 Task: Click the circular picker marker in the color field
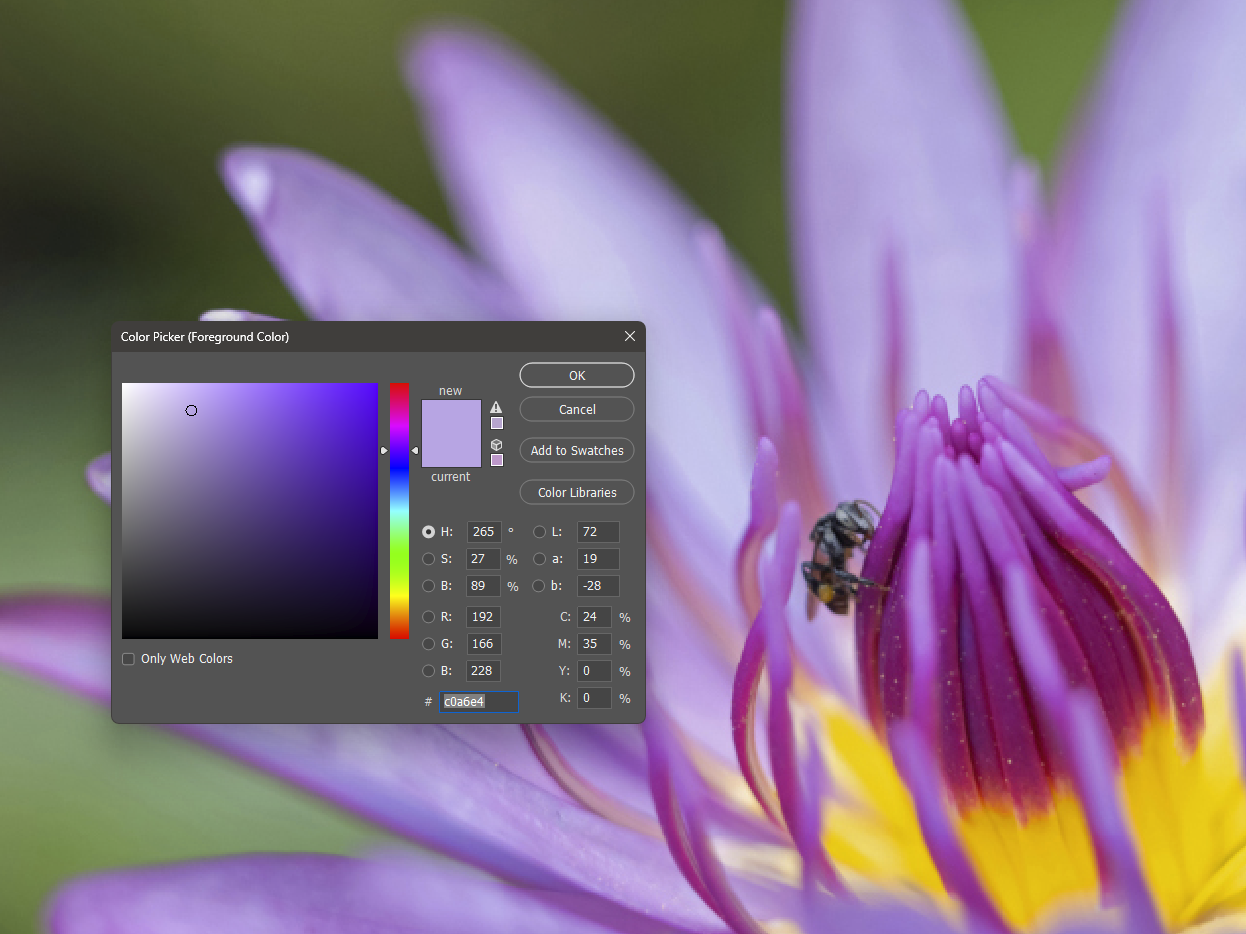(x=192, y=410)
